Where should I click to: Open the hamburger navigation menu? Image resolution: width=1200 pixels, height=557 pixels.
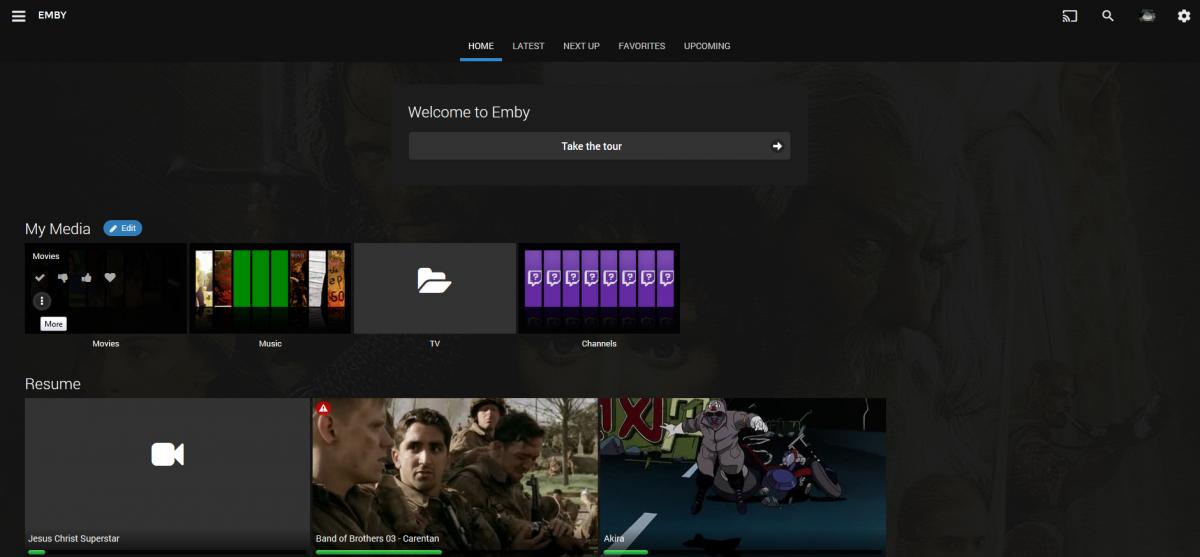[x=18, y=16]
